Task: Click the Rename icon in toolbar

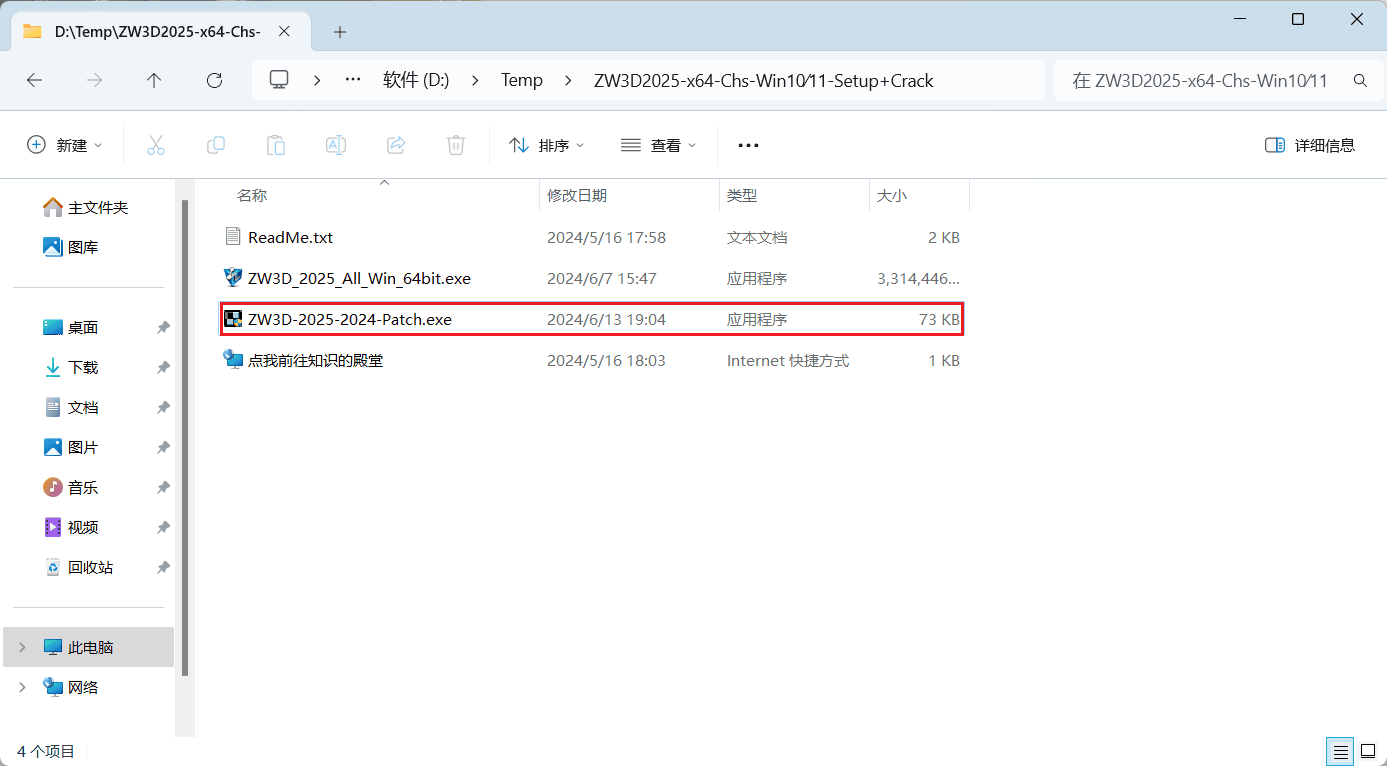Action: point(336,145)
